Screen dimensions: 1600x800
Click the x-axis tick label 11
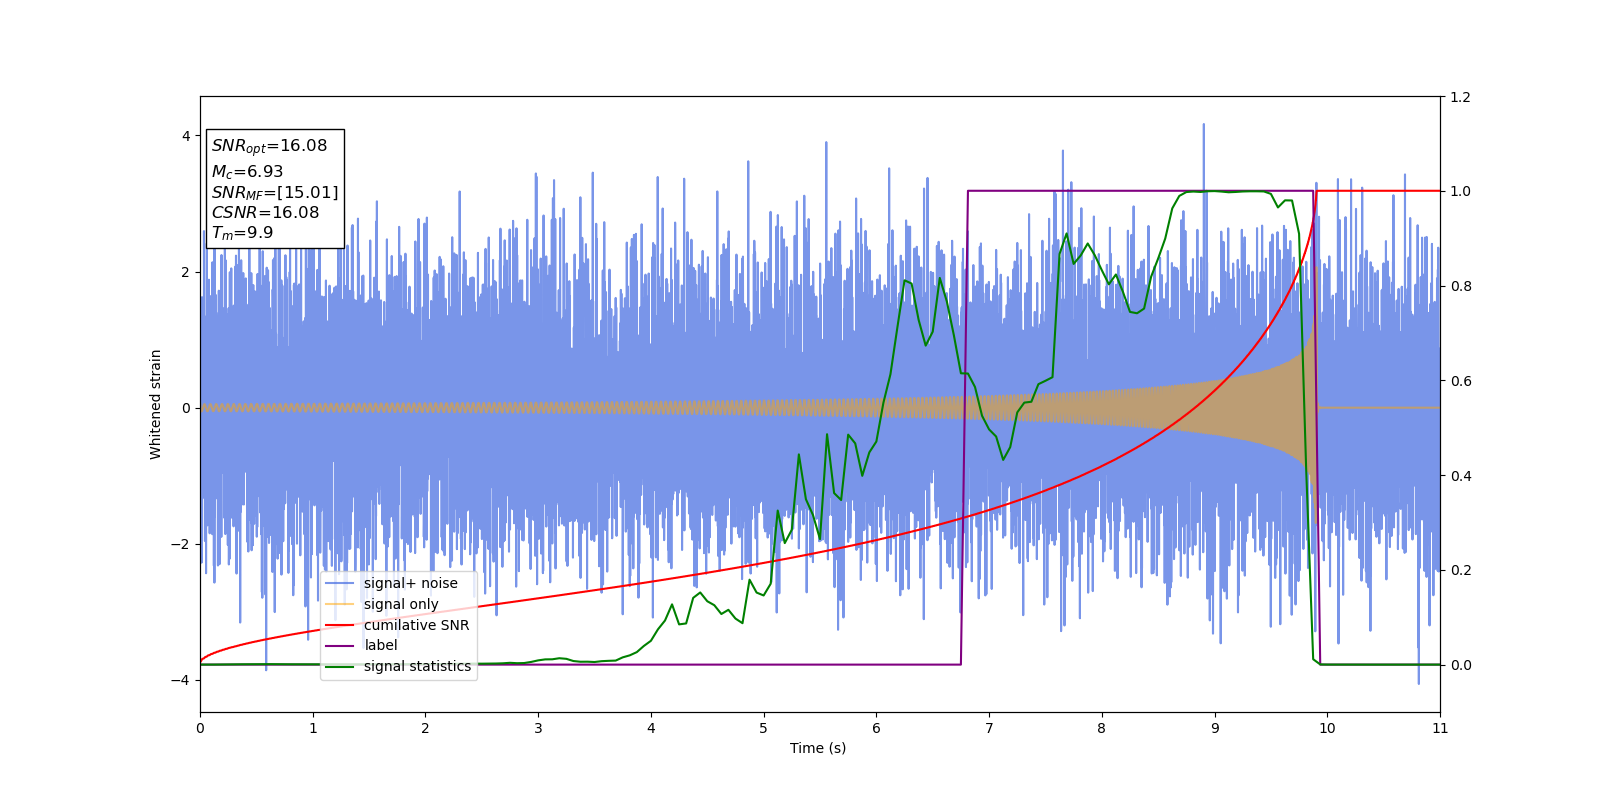pos(1440,728)
